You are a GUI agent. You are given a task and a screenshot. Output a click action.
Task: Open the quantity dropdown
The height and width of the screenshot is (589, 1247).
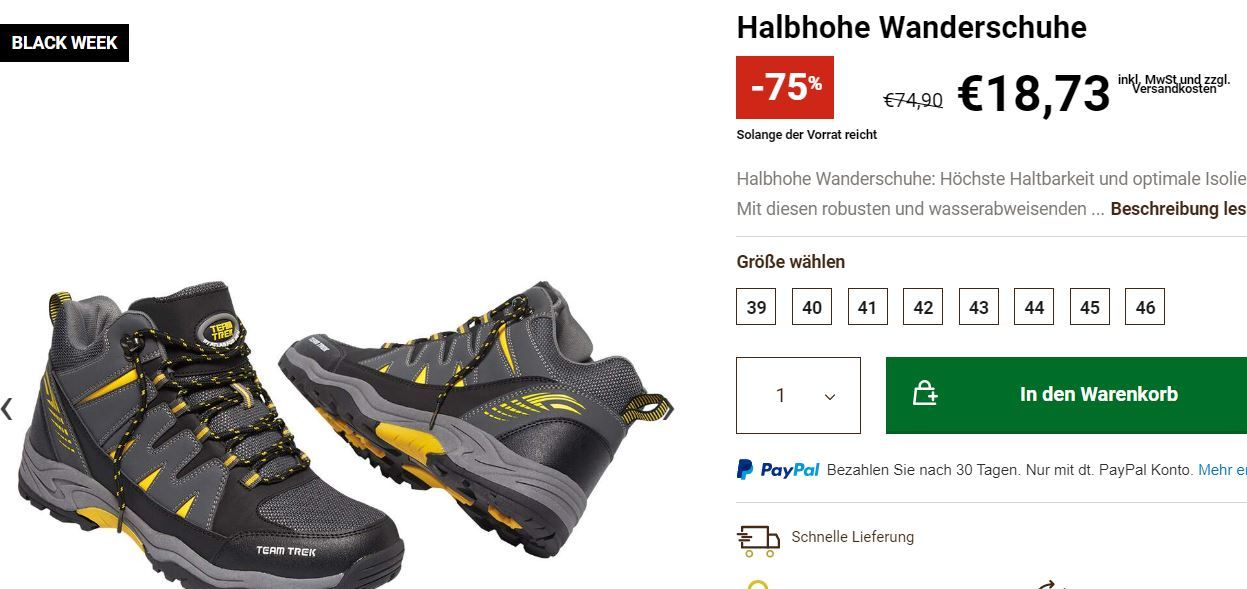tap(798, 395)
